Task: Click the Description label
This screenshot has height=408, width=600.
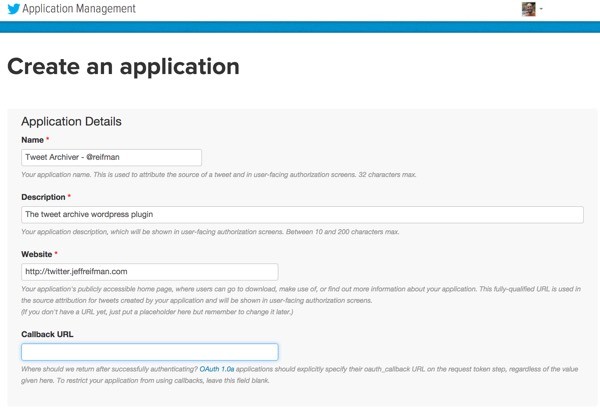Action: pyautogui.click(x=43, y=197)
